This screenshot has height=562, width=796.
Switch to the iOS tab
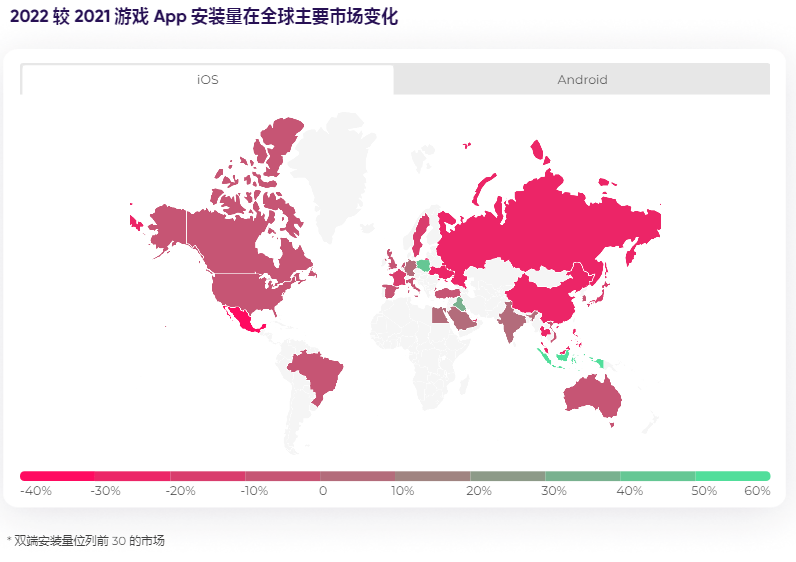[x=207, y=80]
